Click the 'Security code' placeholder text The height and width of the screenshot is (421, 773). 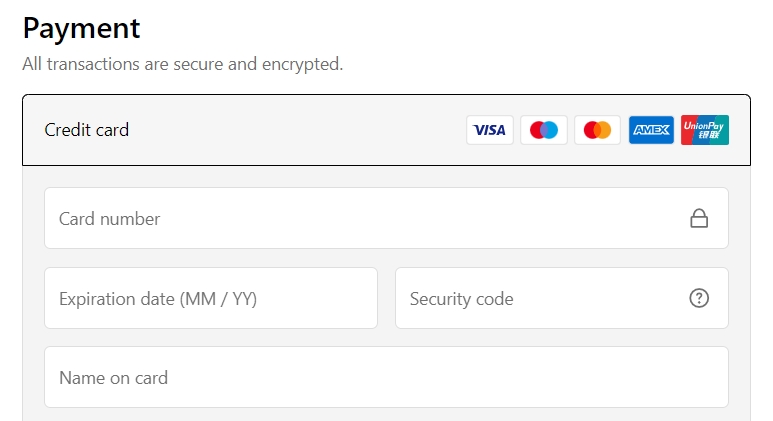[x=461, y=299]
